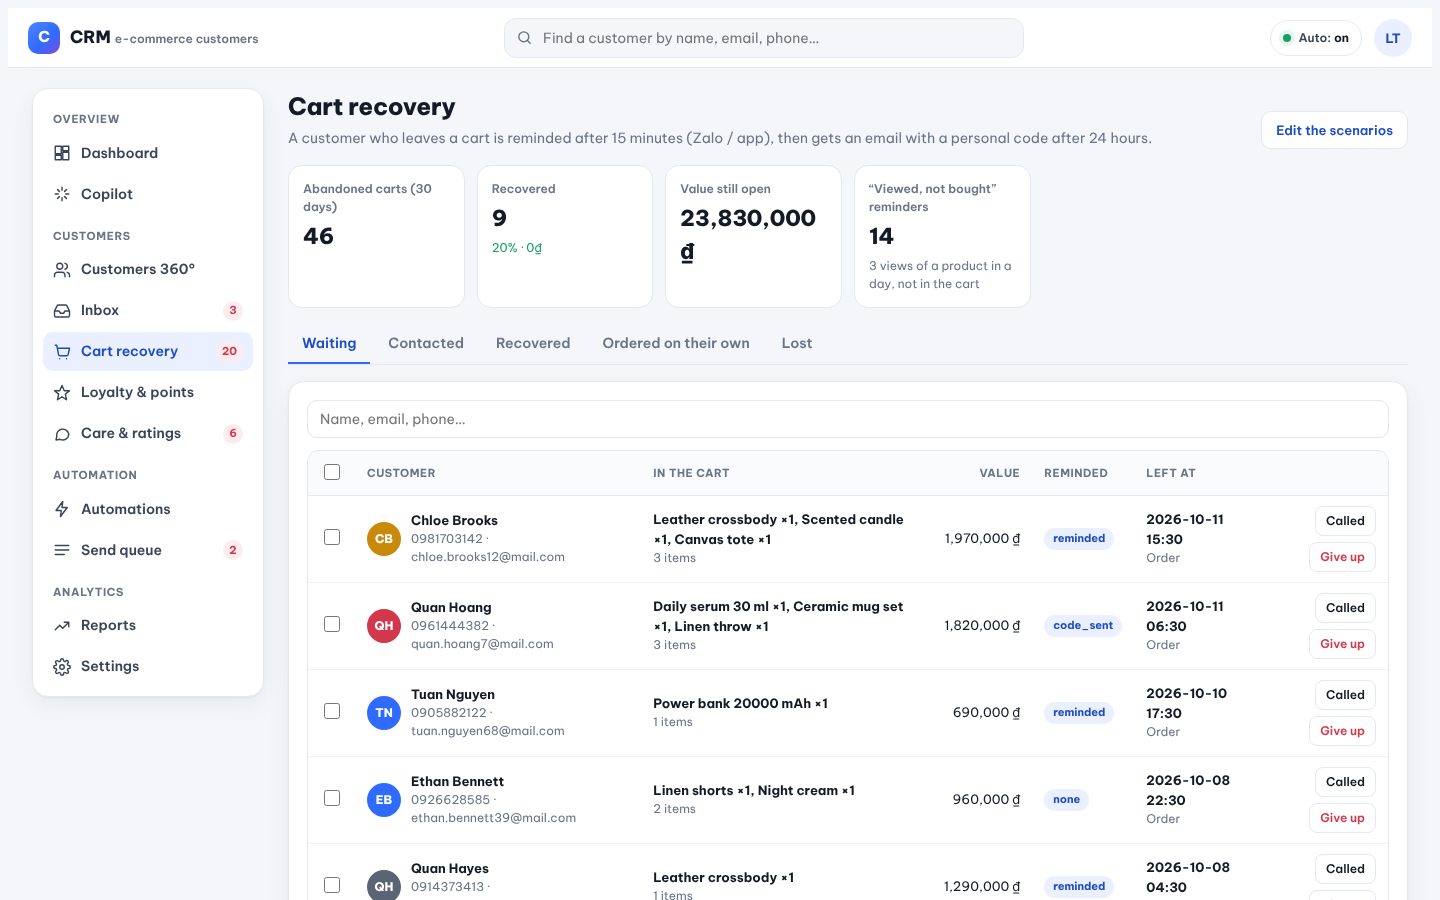The height and width of the screenshot is (900, 1440).
Task: Open the Abandoned carts (30 days) card
Action: [x=376, y=236]
